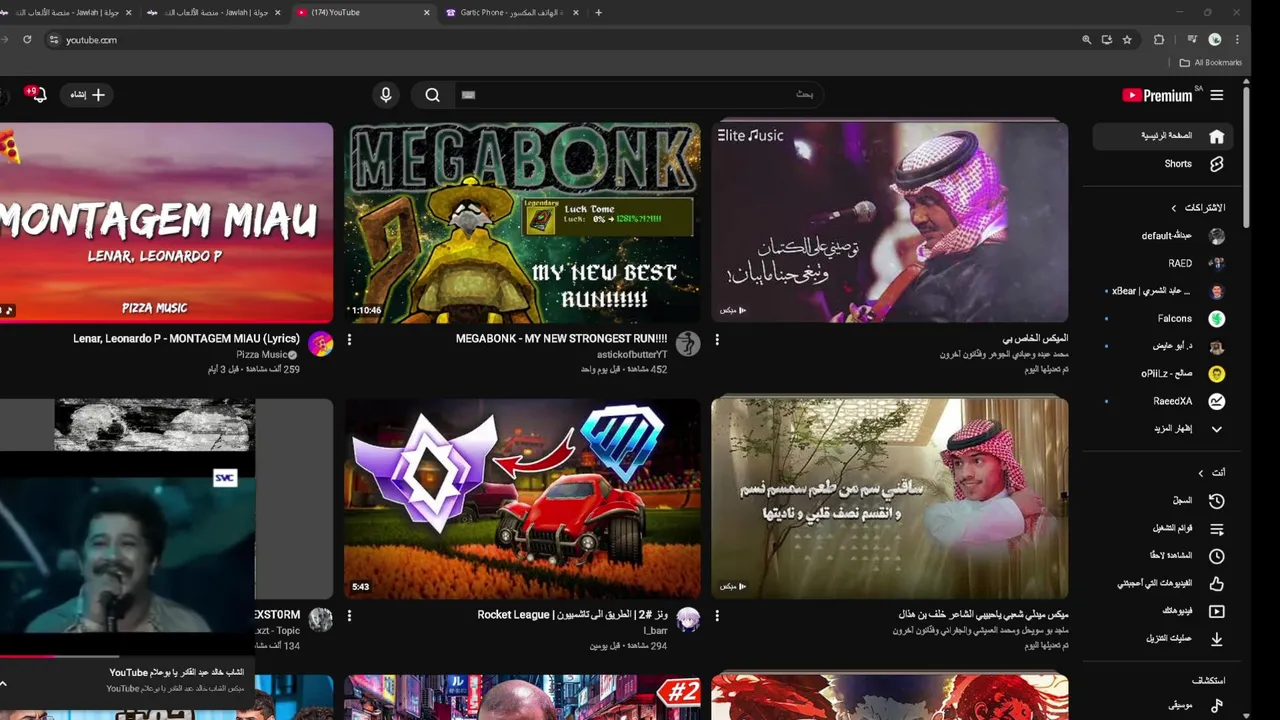This screenshot has width=1280, height=720.
Task: Open Chrome extensions puzzle icon
Action: (x=1159, y=40)
